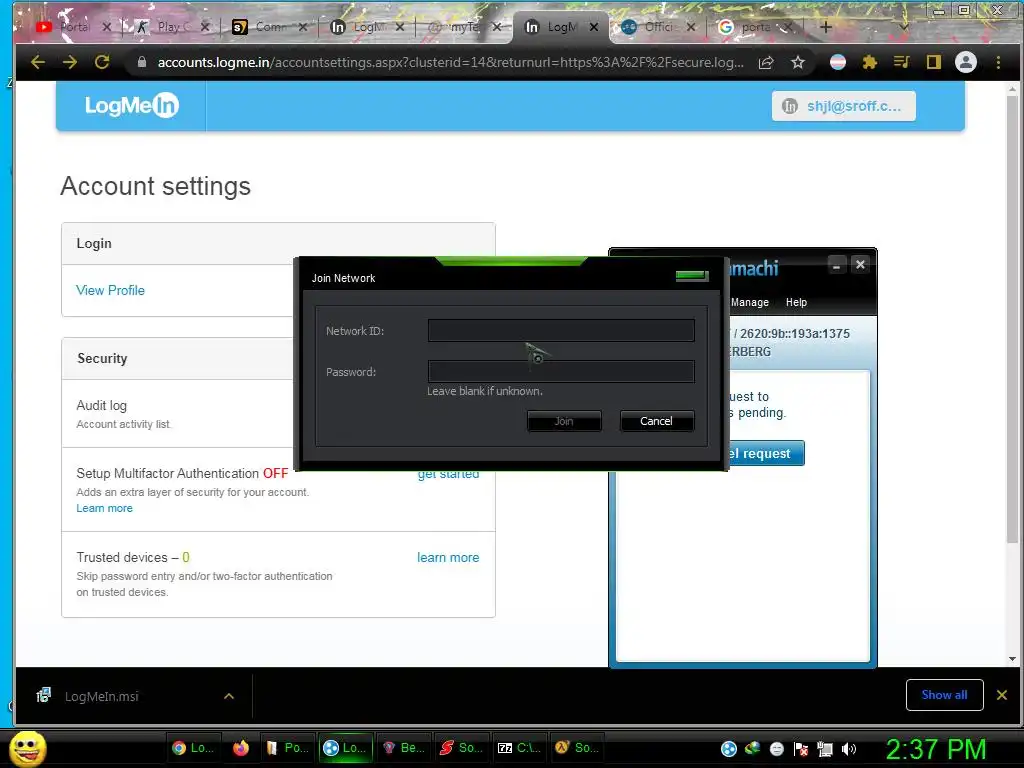Click the address bar URL
1024x768 pixels.
click(451, 62)
